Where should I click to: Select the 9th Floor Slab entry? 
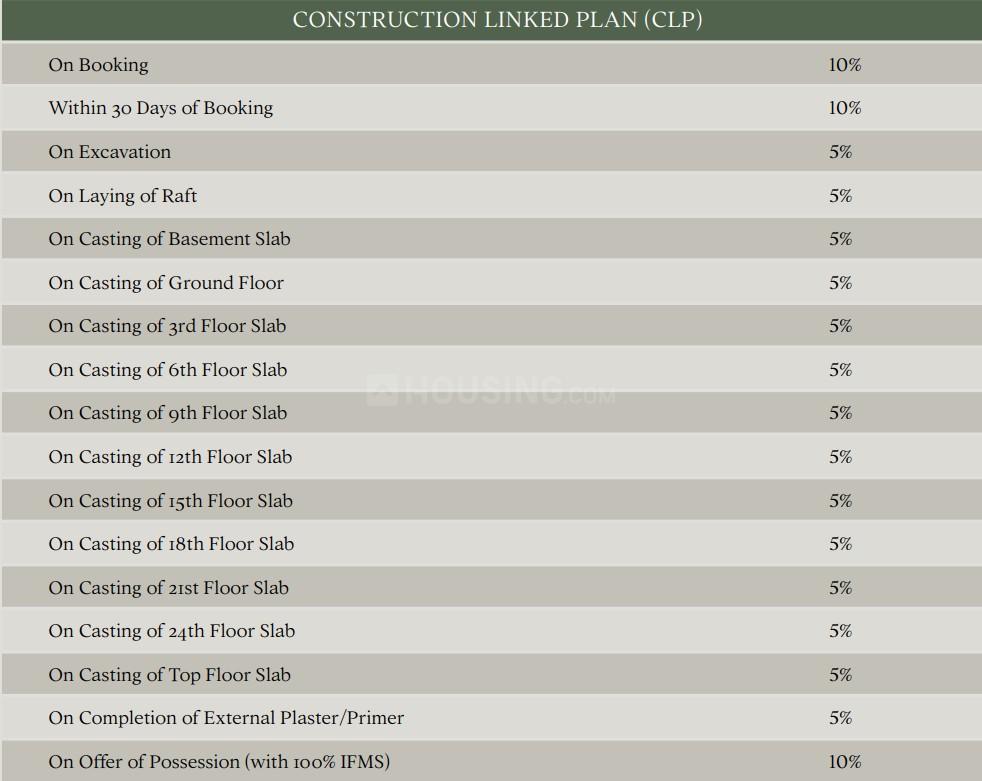167,413
